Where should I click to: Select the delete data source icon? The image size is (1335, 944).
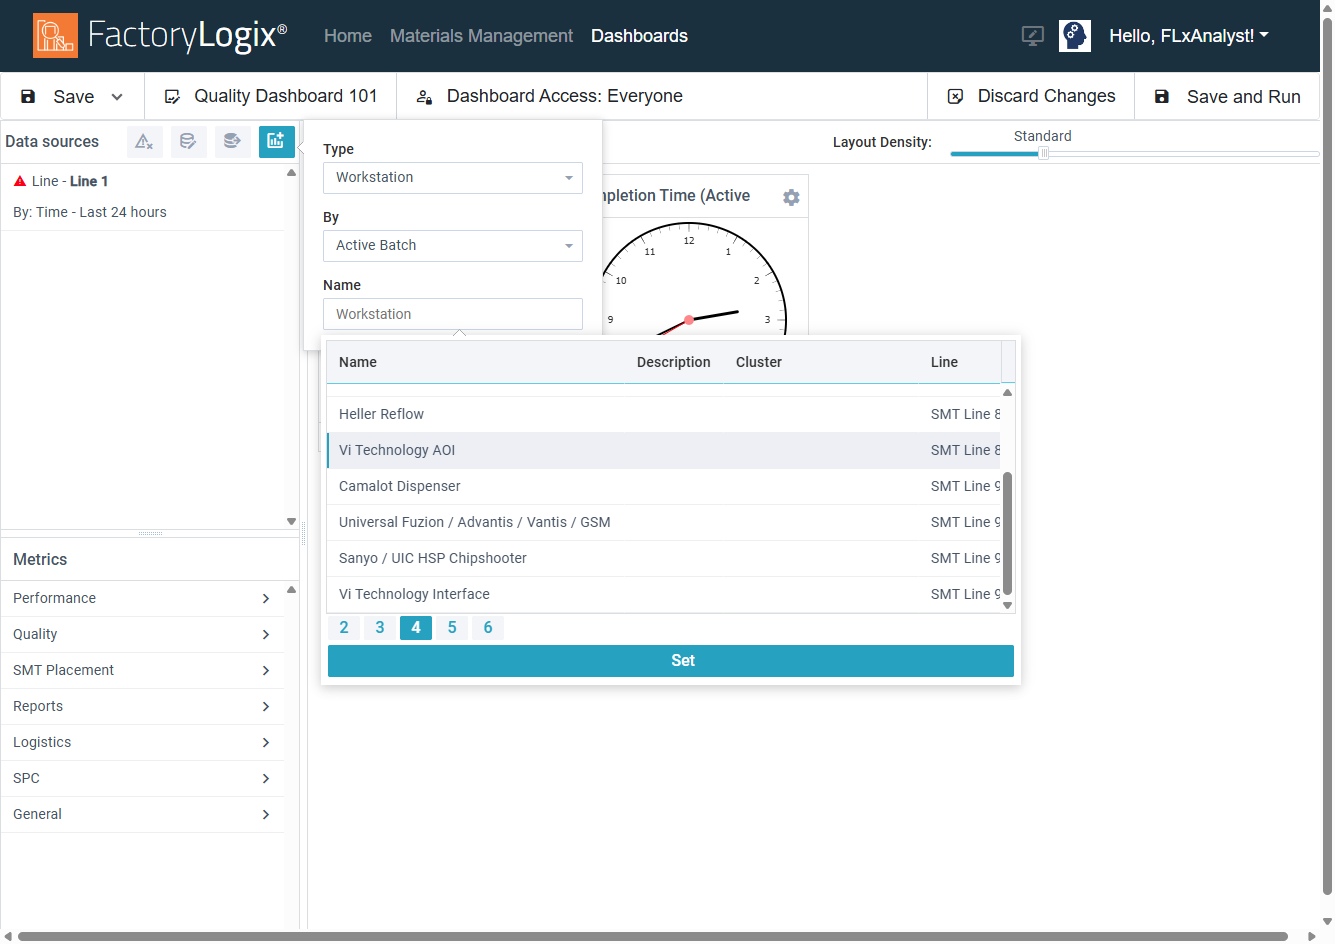[144, 141]
